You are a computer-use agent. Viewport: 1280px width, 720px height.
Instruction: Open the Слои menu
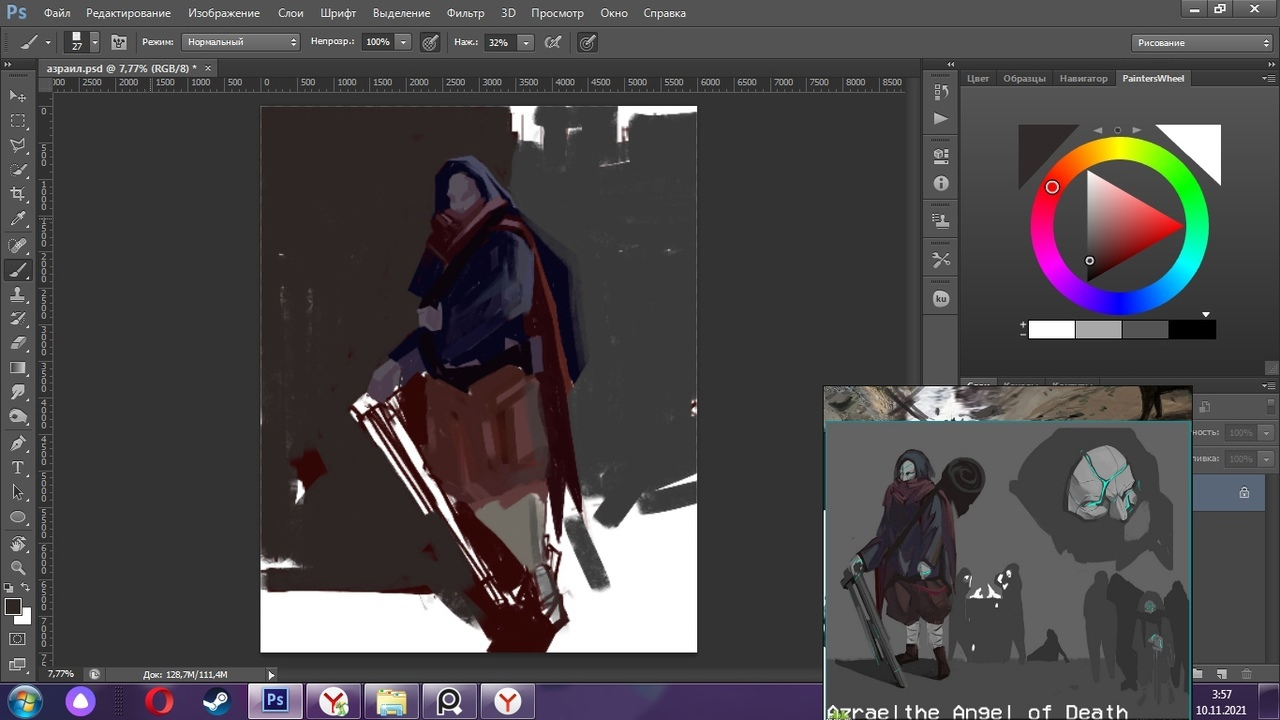(x=290, y=13)
